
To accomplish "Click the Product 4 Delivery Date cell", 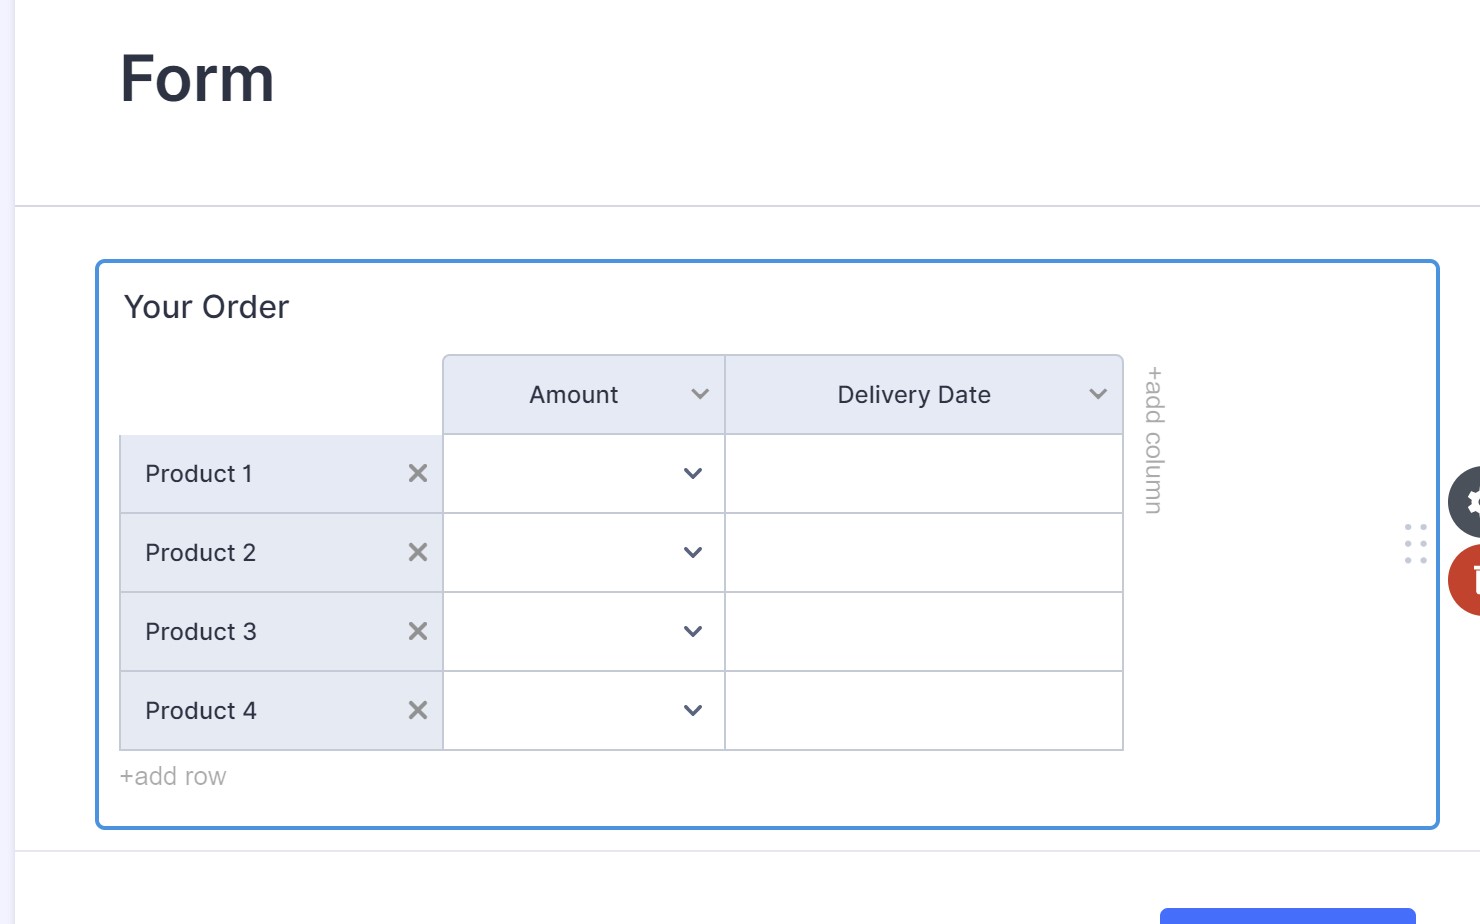I will click(x=924, y=711).
